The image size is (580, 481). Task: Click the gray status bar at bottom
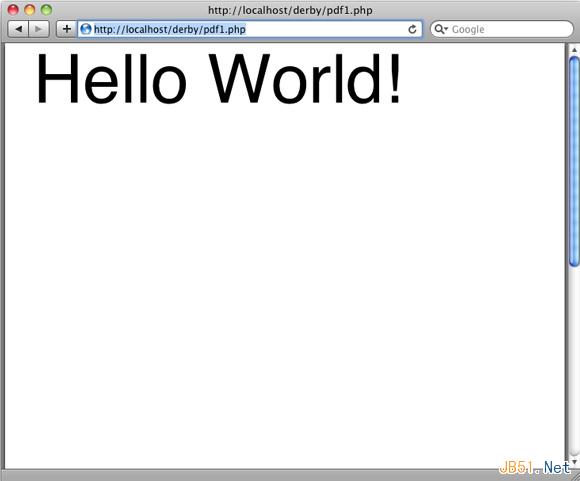pos(252,475)
